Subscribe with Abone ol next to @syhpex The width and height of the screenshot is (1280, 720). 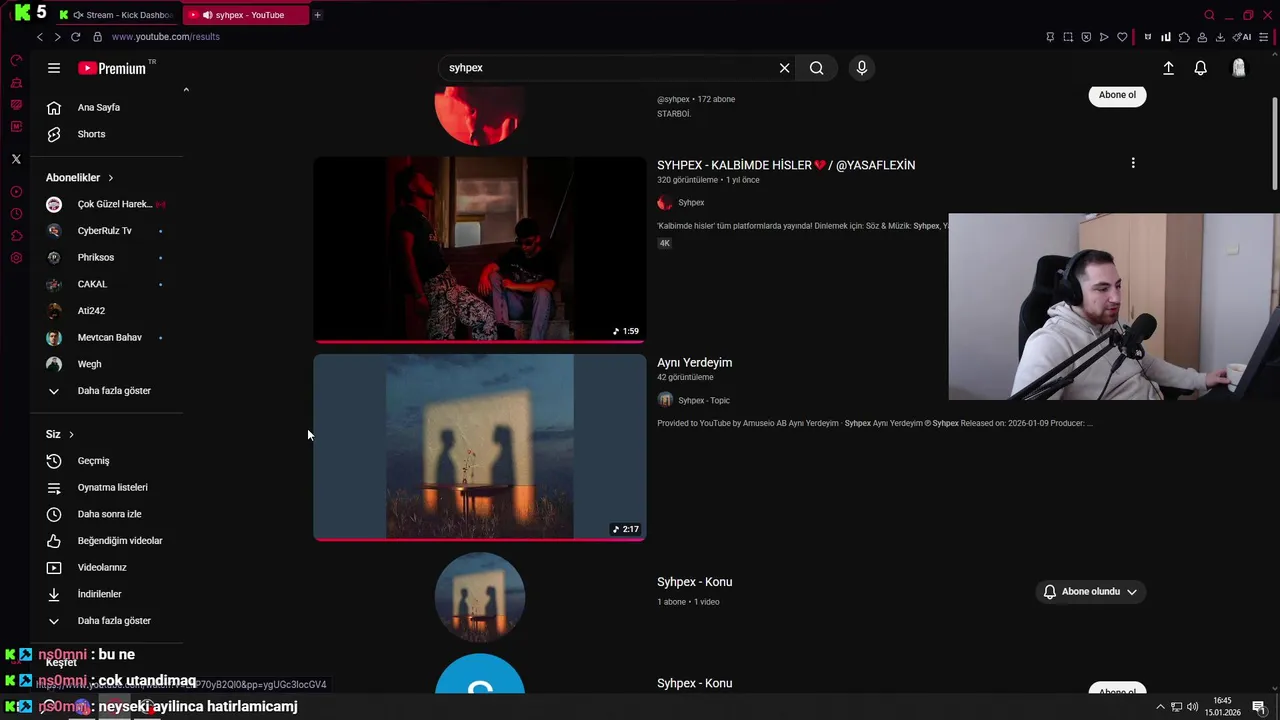point(1117,95)
